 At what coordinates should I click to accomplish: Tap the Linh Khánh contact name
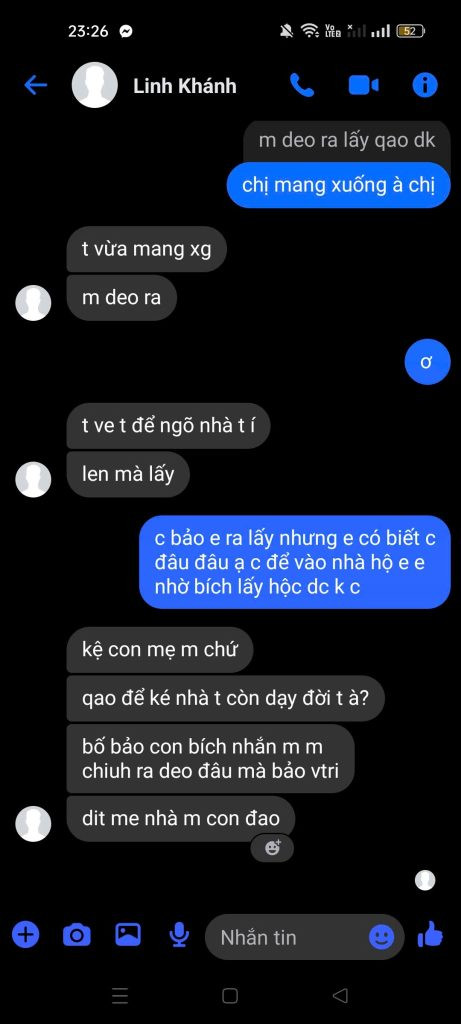[185, 86]
